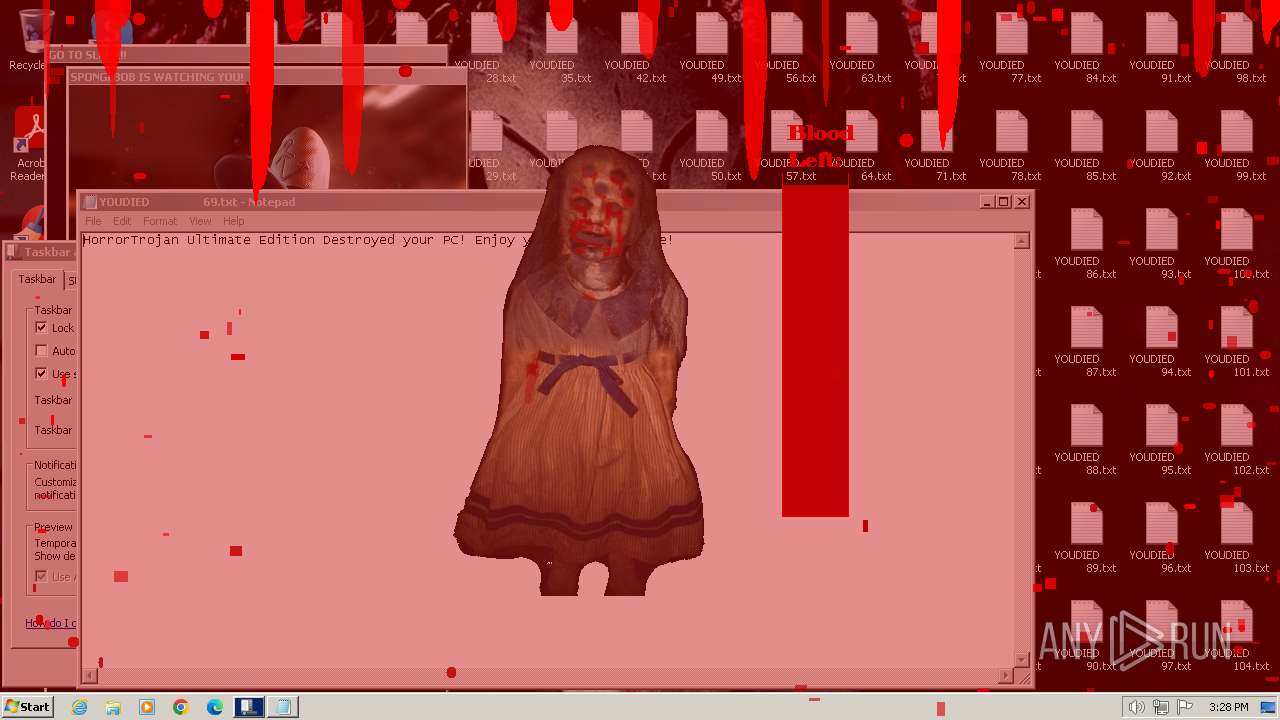Screen dimensions: 1280x720
Task: Click the Notepad vertical scroll up arrow
Action: 1022,241
